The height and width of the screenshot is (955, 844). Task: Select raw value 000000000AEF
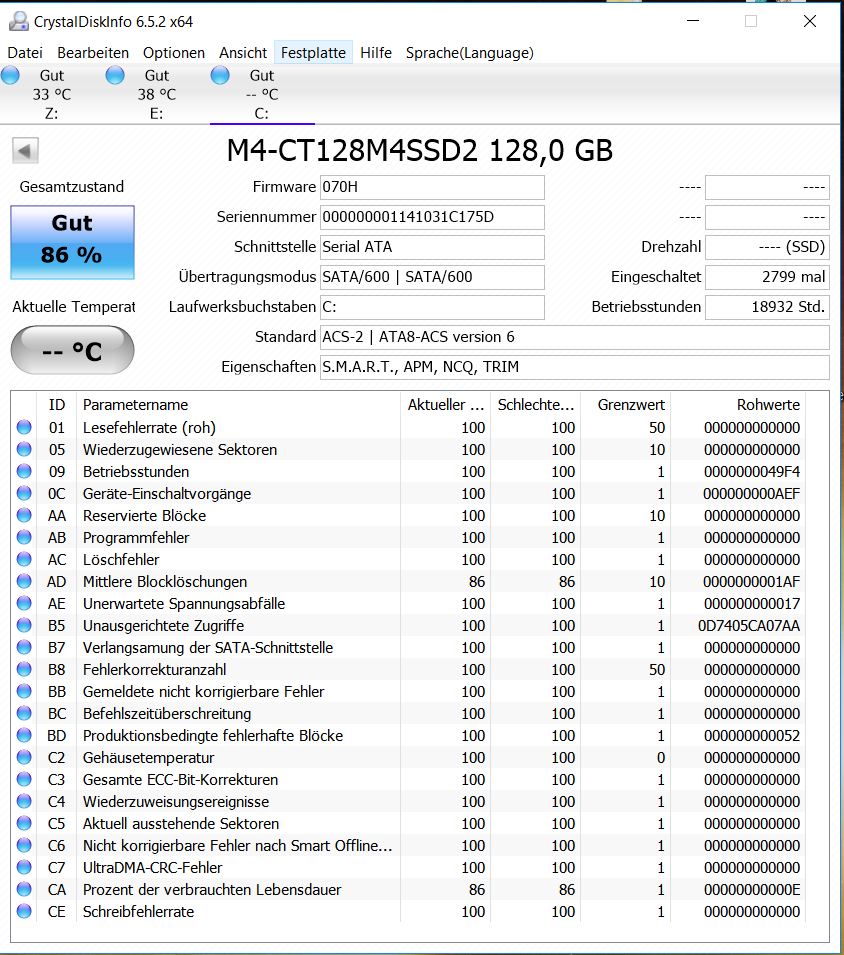point(751,493)
